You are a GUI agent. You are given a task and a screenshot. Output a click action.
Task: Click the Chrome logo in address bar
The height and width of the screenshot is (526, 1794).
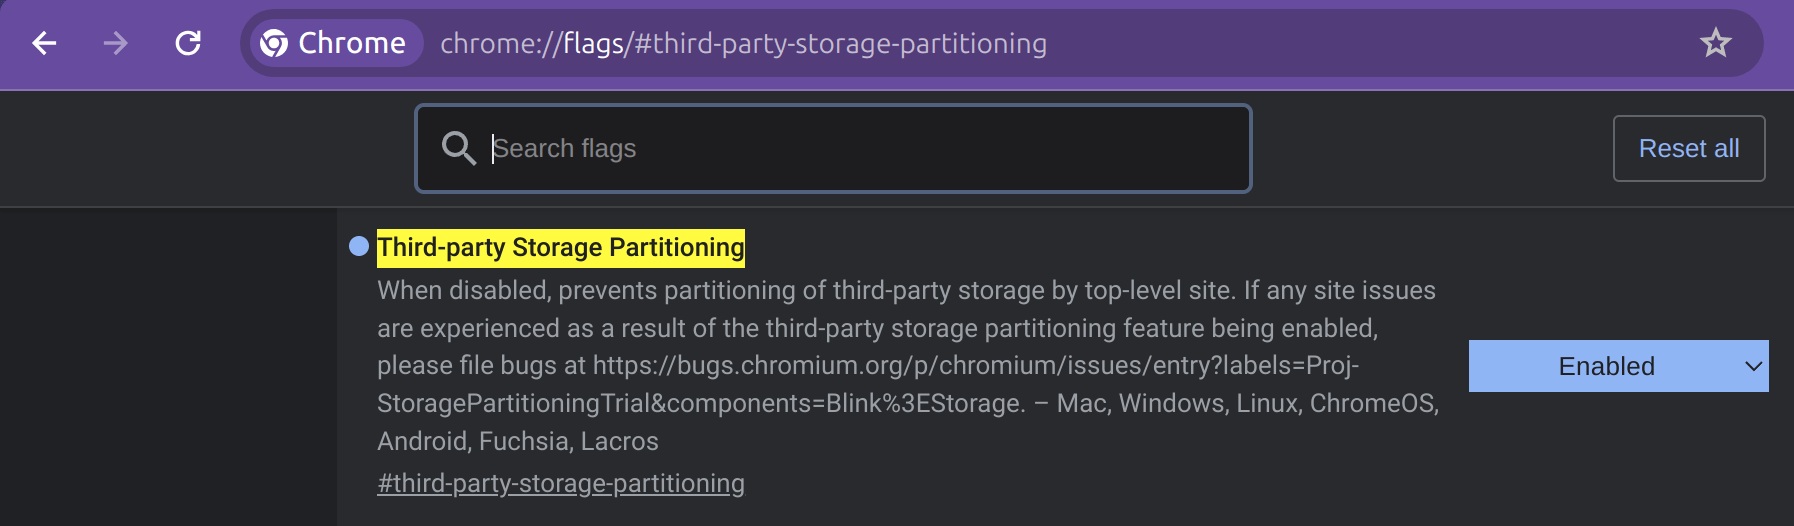click(274, 43)
